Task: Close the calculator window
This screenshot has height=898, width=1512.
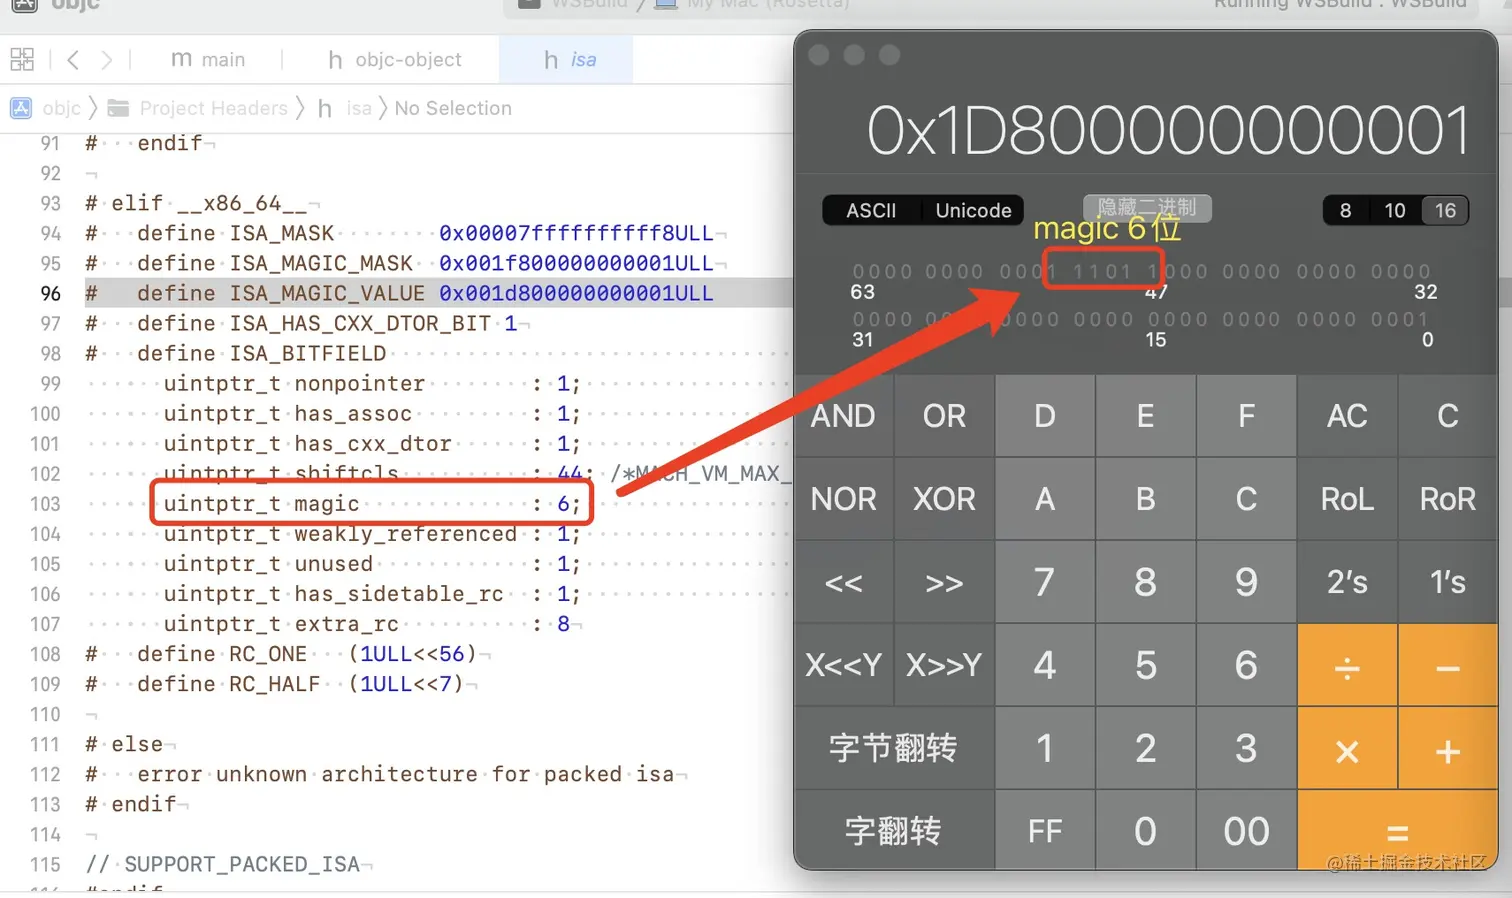Action: click(819, 55)
